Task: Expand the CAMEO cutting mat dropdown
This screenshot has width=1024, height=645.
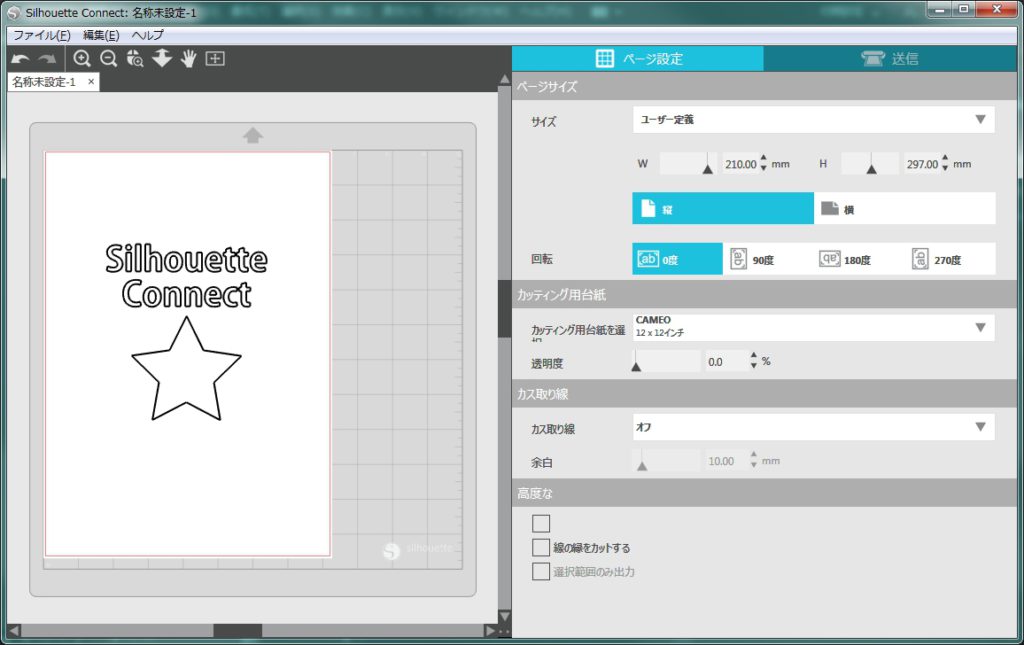Action: (x=814, y=327)
